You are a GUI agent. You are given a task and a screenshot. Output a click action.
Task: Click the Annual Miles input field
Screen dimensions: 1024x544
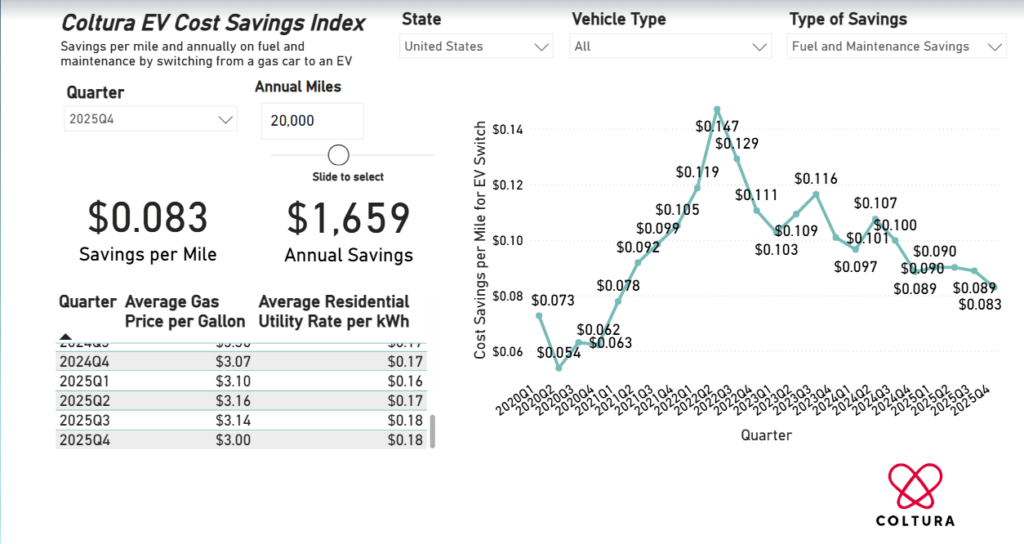click(x=312, y=120)
